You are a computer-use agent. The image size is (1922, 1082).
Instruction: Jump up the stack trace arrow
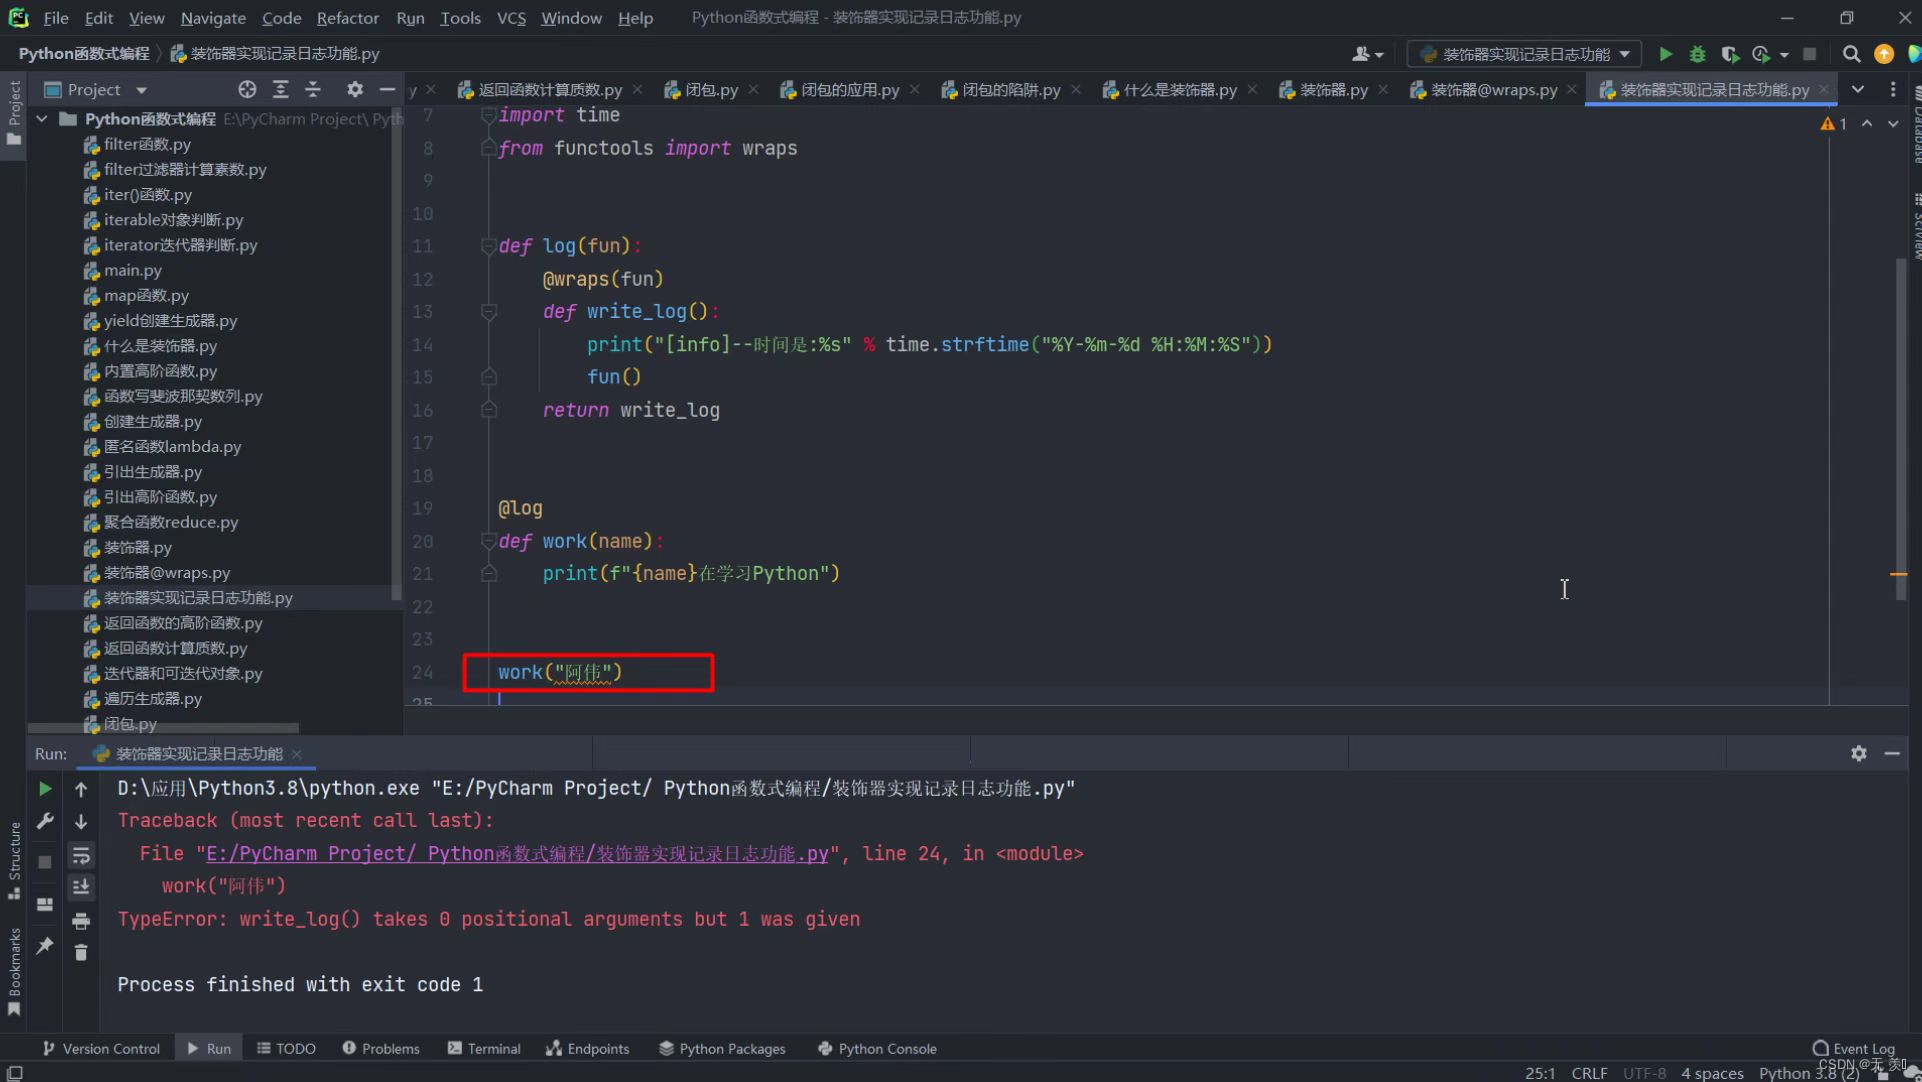(x=81, y=789)
